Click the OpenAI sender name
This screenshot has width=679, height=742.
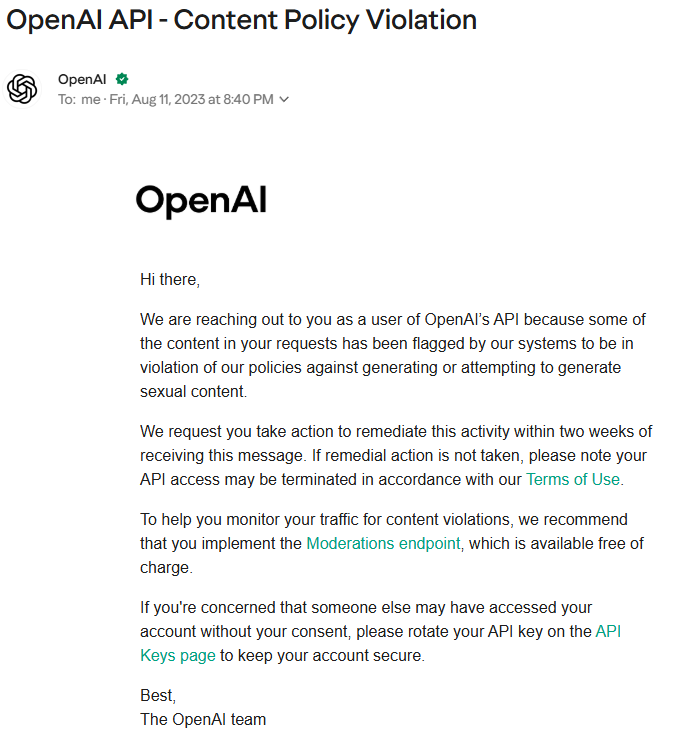point(82,80)
